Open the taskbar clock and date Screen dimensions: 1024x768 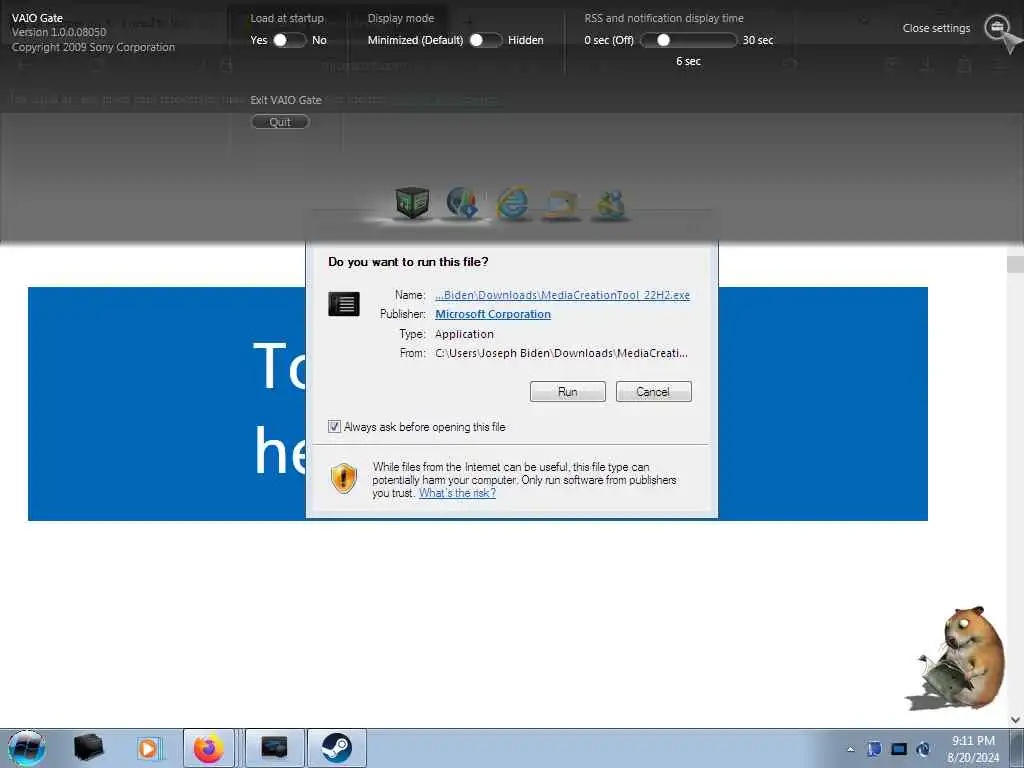pyautogui.click(x=973, y=749)
